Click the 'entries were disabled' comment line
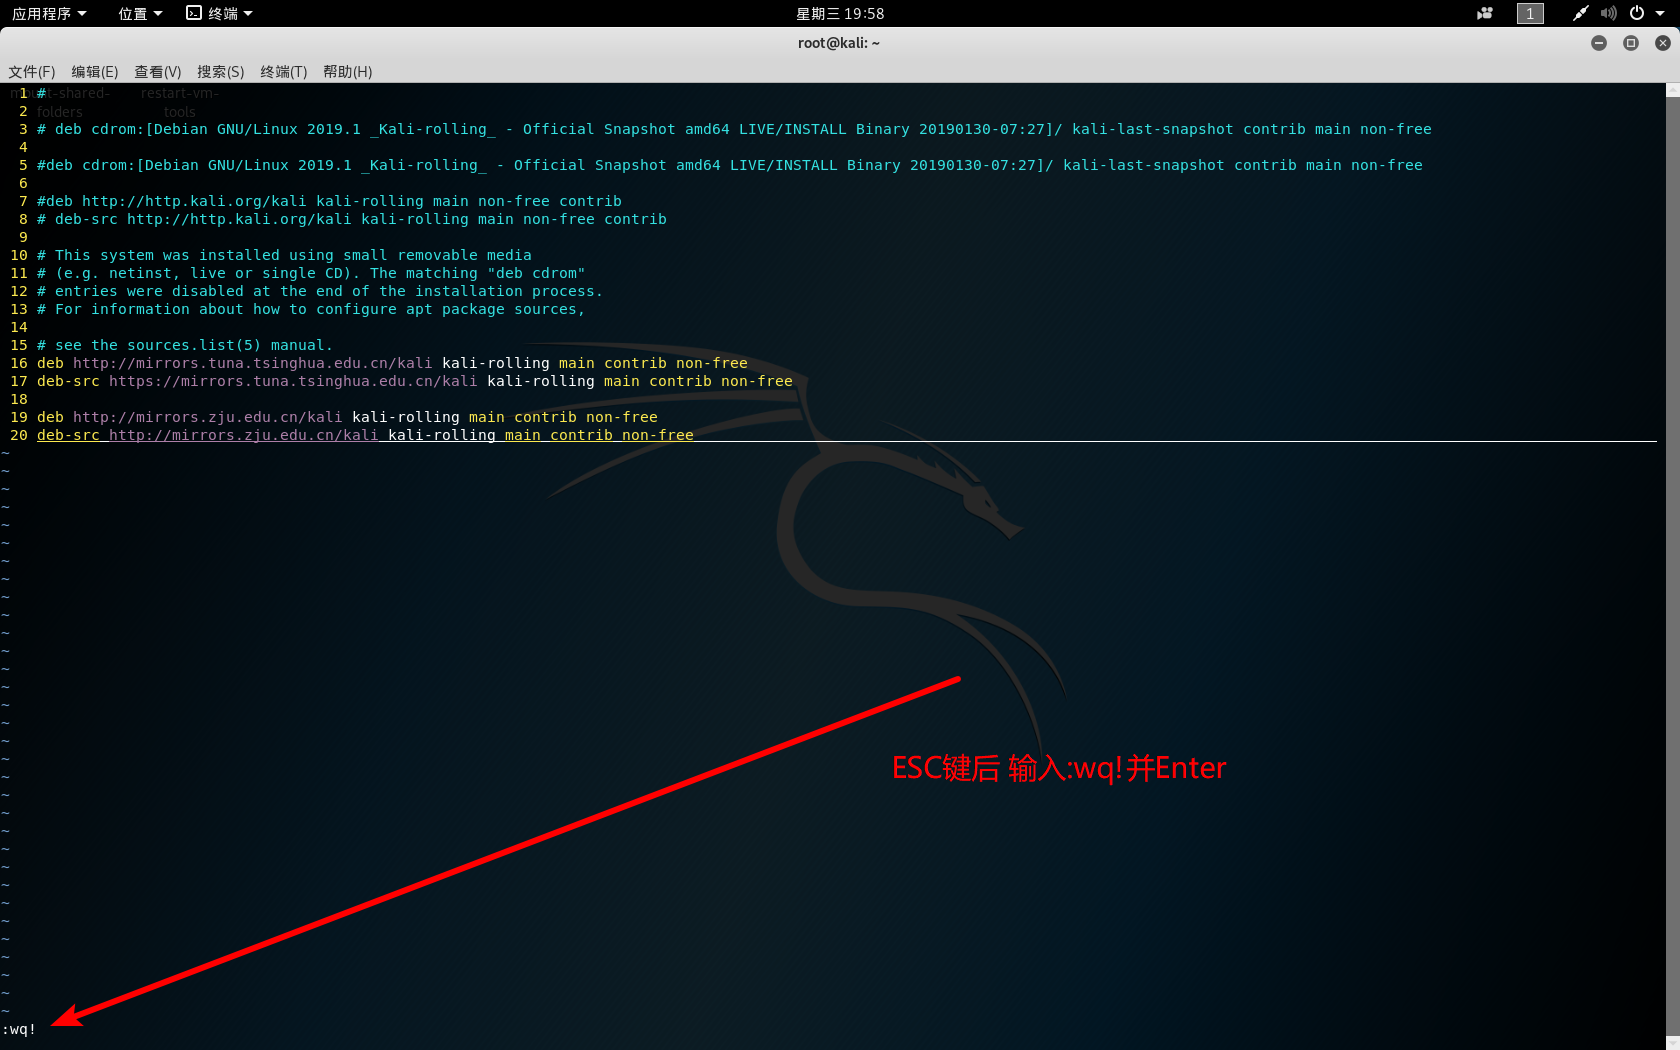The height and width of the screenshot is (1050, 1680). coord(320,291)
